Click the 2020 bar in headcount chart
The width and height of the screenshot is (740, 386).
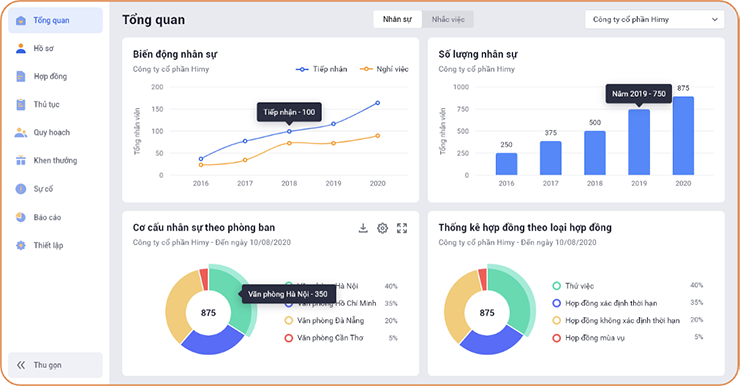pyautogui.click(x=683, y=136)
